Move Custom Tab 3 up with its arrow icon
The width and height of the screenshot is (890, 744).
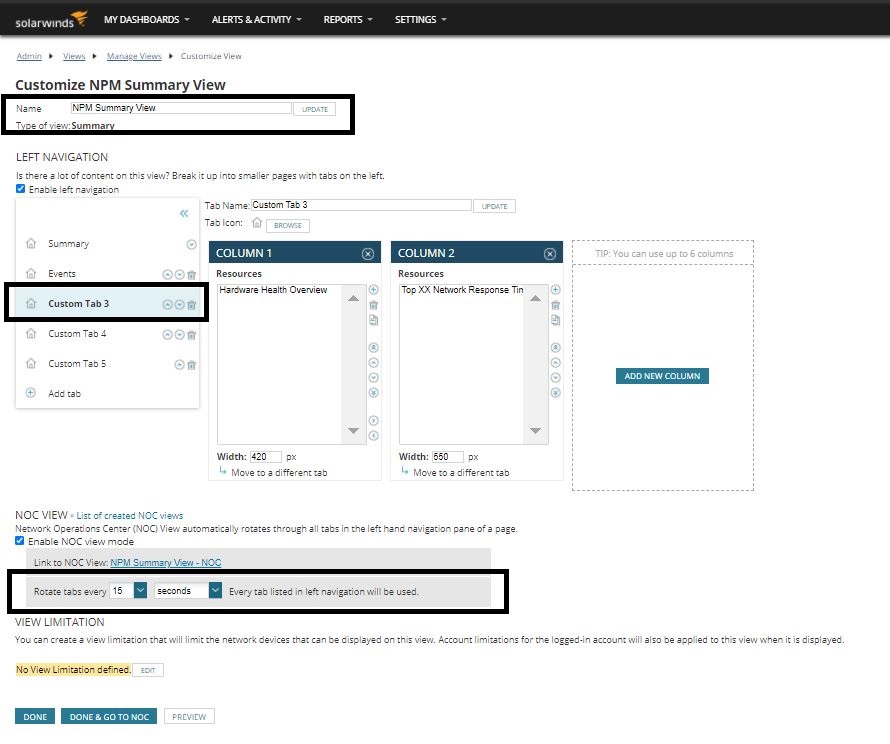pyautogui.click(x=168, y=304)
